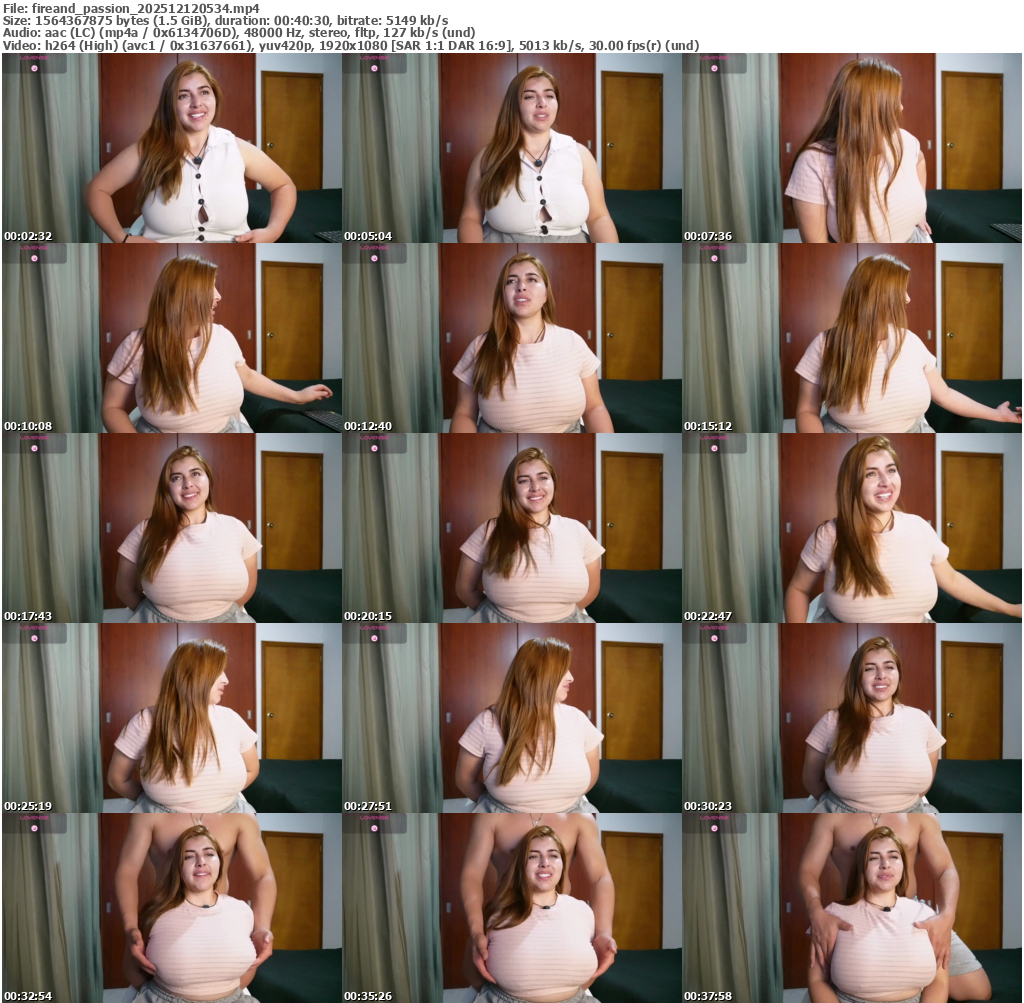
Task: Select the frame at 00:20:15
Action: 512,528
